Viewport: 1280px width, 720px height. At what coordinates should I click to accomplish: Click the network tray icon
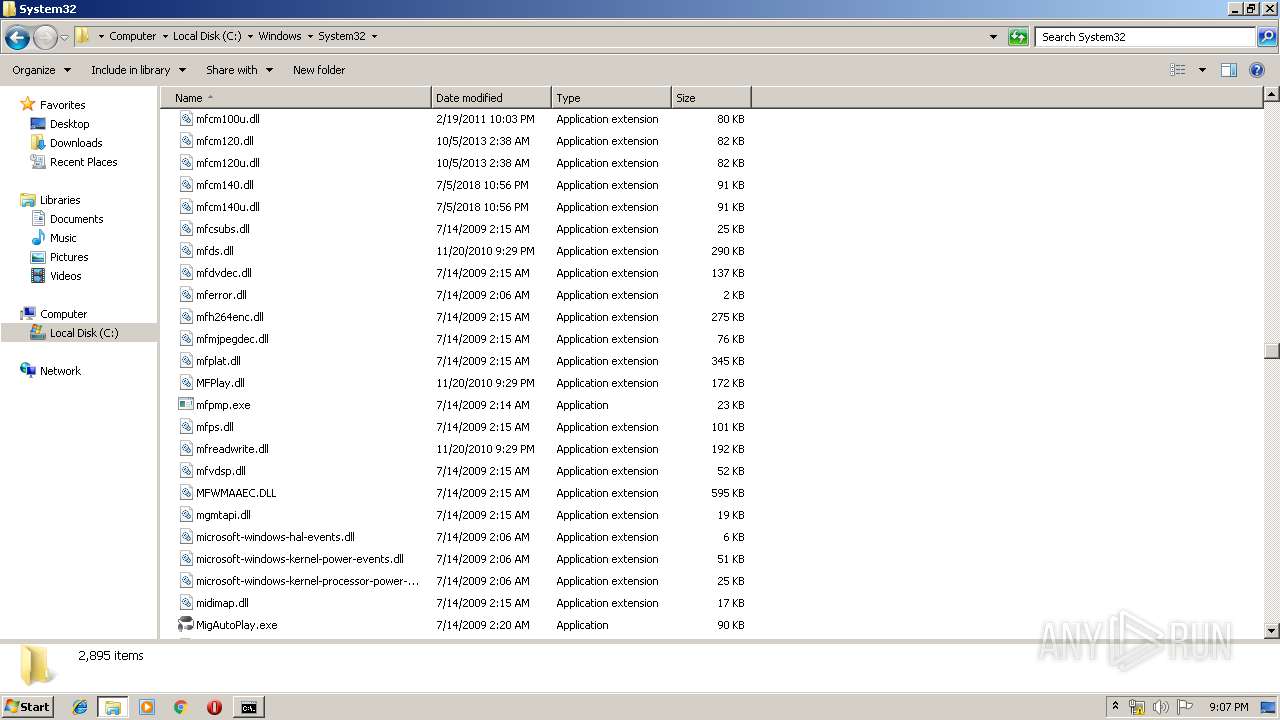click(1137, 707)
